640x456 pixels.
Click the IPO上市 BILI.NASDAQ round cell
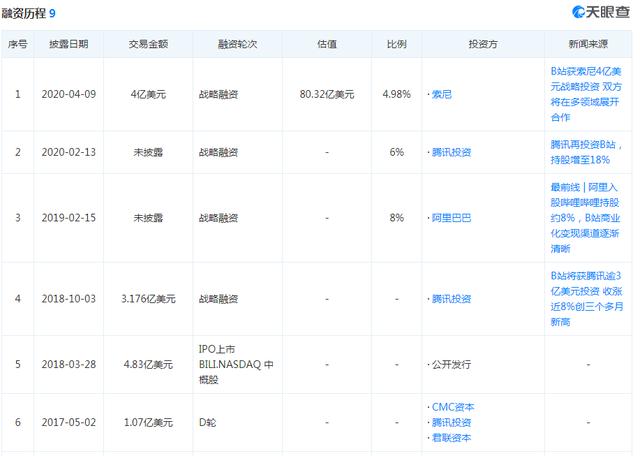pos(236,365)
